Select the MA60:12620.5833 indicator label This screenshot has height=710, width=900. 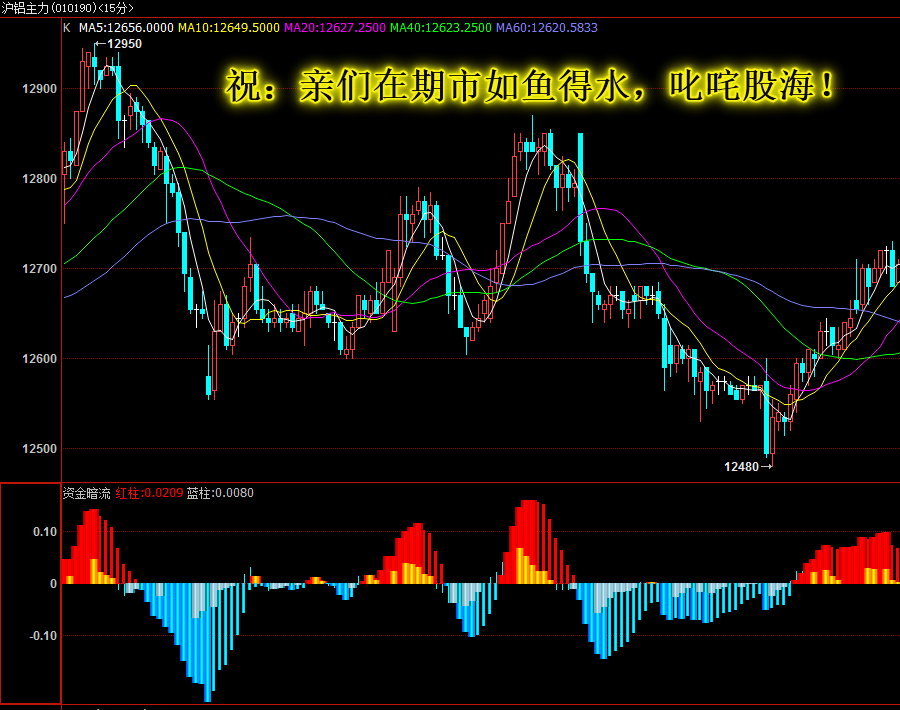click(x=546, y=28)
